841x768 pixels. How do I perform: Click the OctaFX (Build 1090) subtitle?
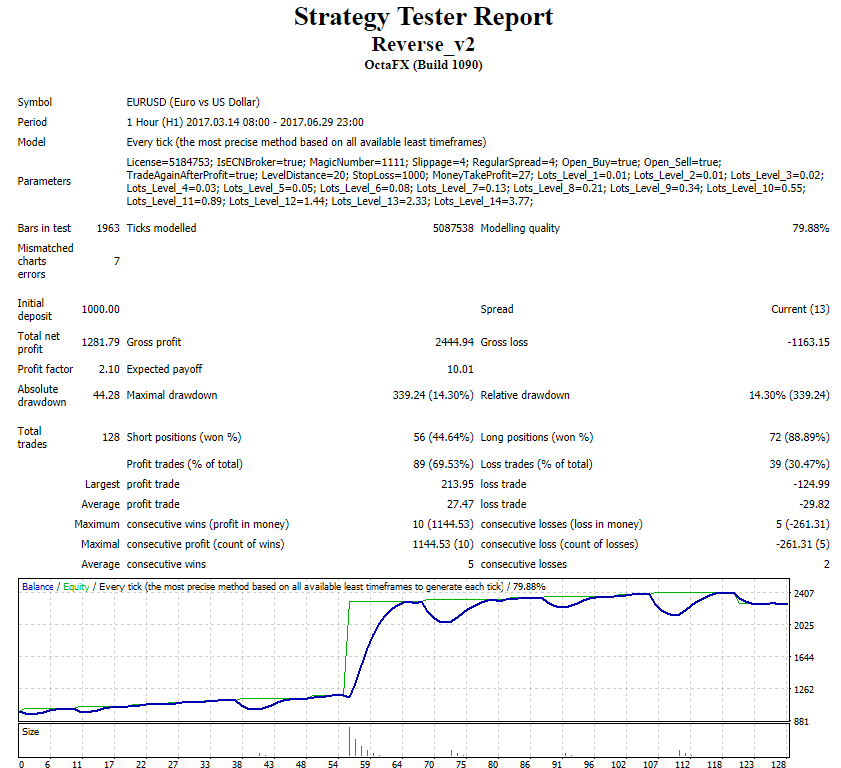(x=423, y=65)
